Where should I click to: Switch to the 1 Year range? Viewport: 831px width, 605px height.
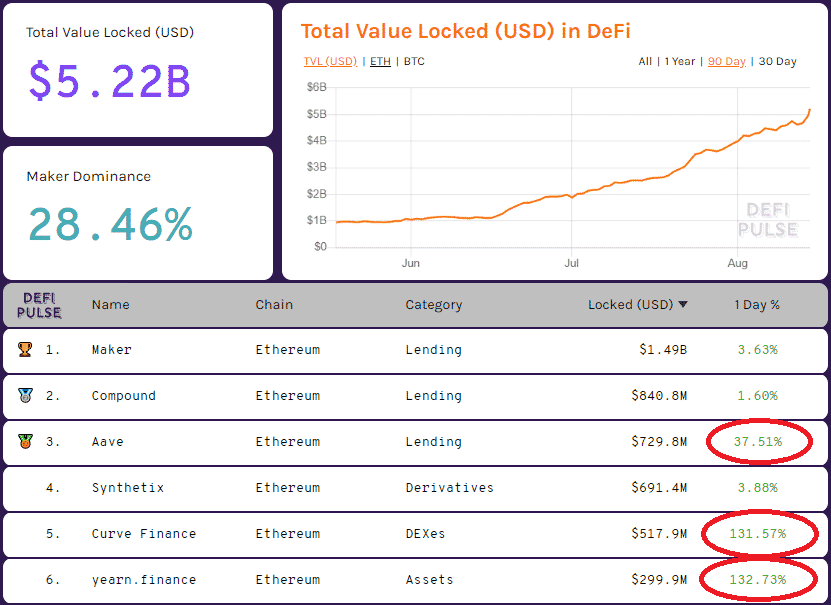click(677, 61)
